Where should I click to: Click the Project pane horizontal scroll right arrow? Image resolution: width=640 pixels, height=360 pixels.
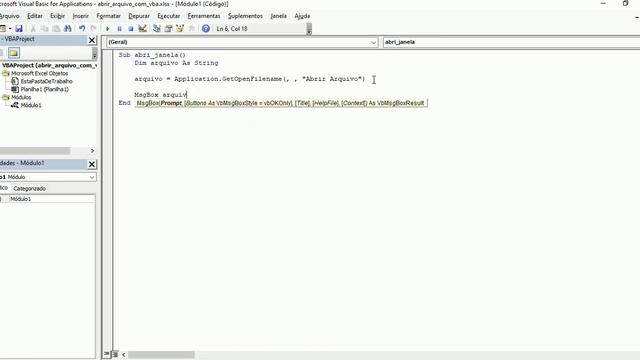click(92, 151)
